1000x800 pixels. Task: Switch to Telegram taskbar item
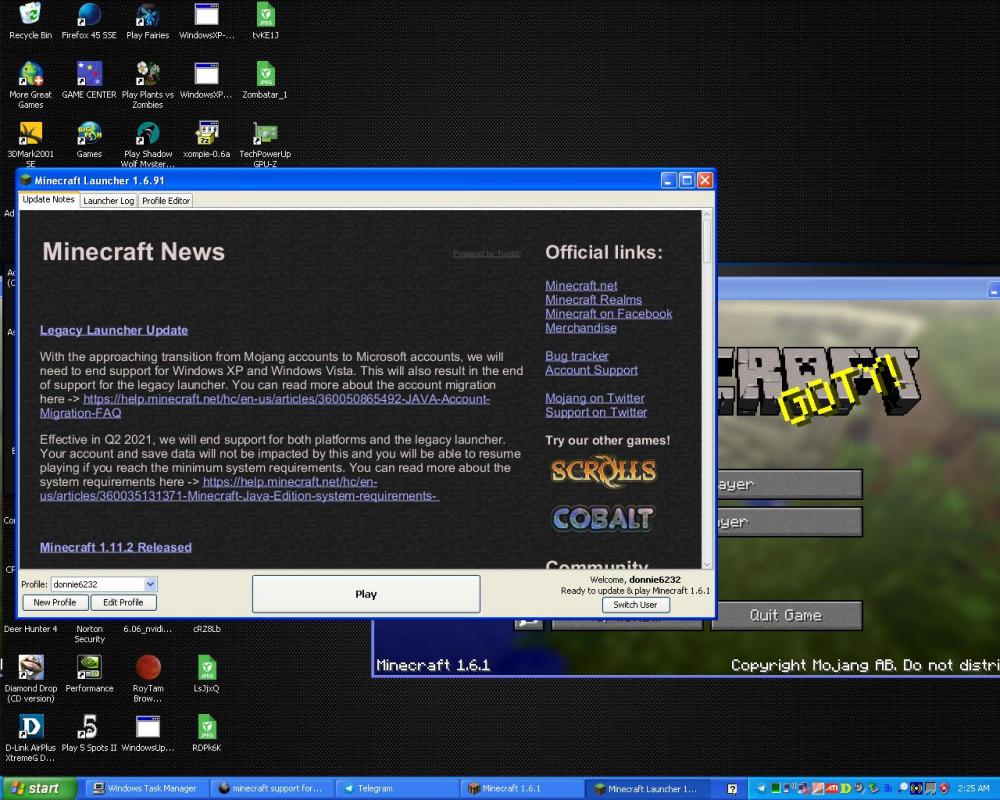(x=395, y=789)
